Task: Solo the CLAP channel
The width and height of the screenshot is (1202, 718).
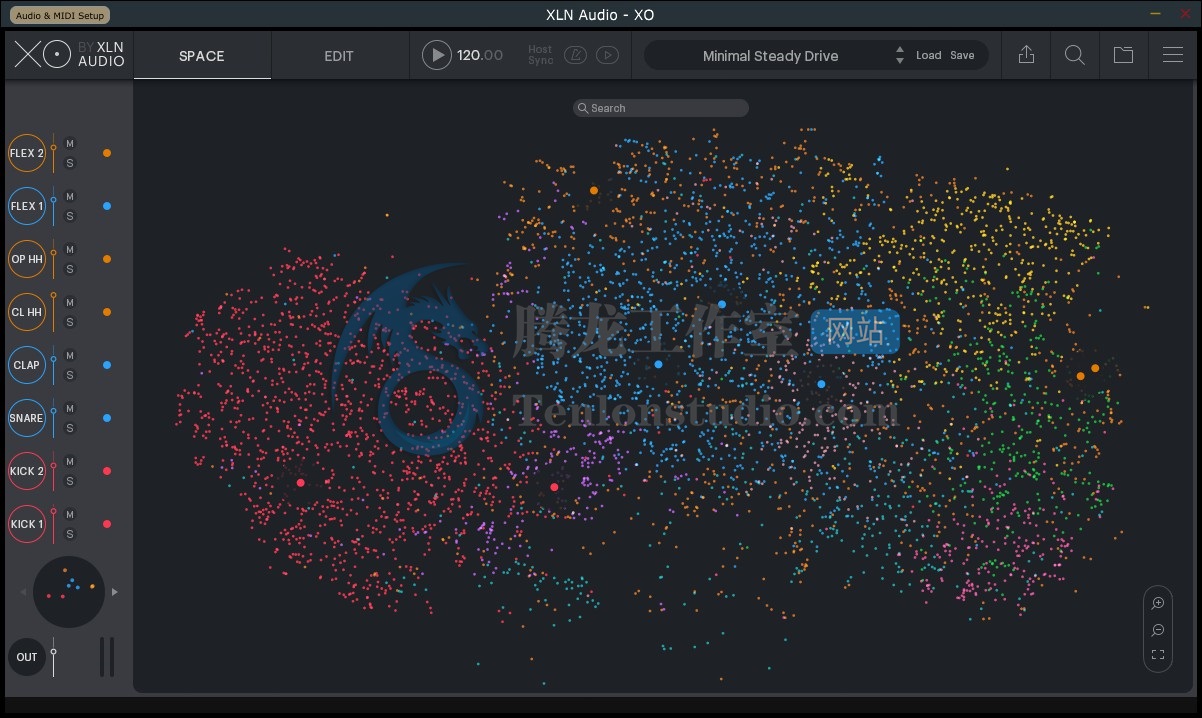Action: 70,375
